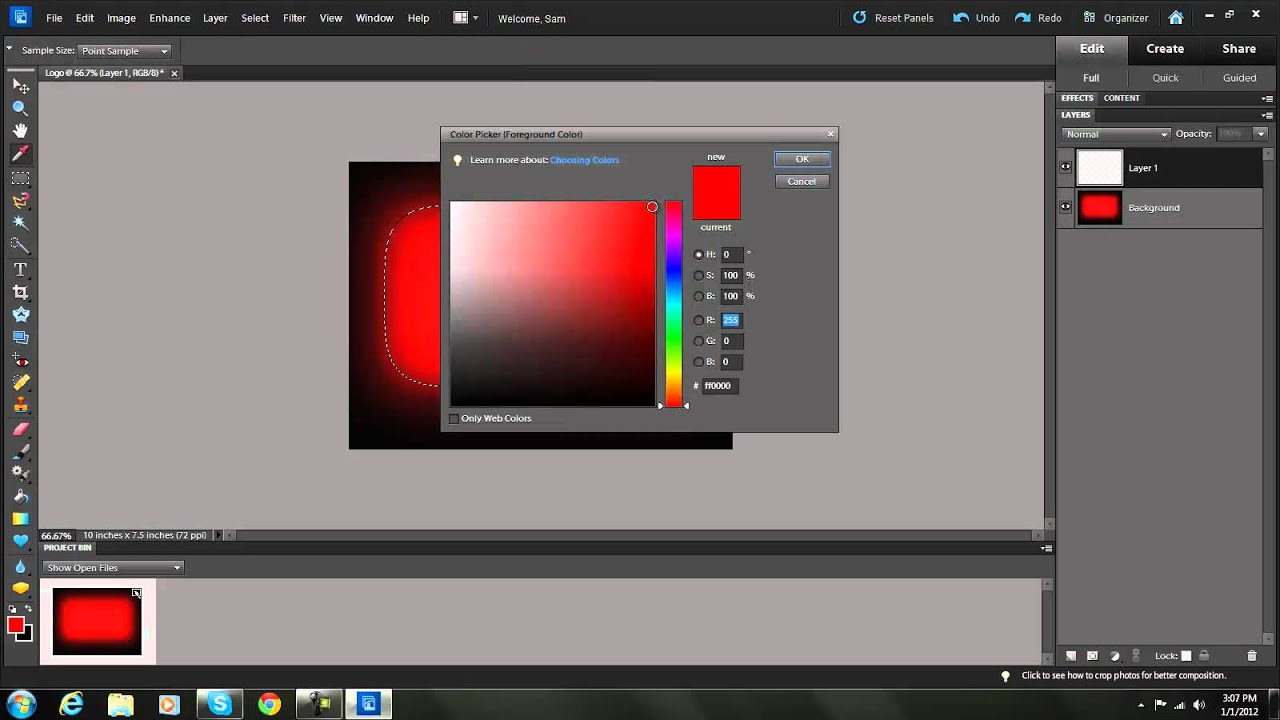Select the Hand tool
The width and height of the screenshot is (1280, 720).
(x=20, y=131)
